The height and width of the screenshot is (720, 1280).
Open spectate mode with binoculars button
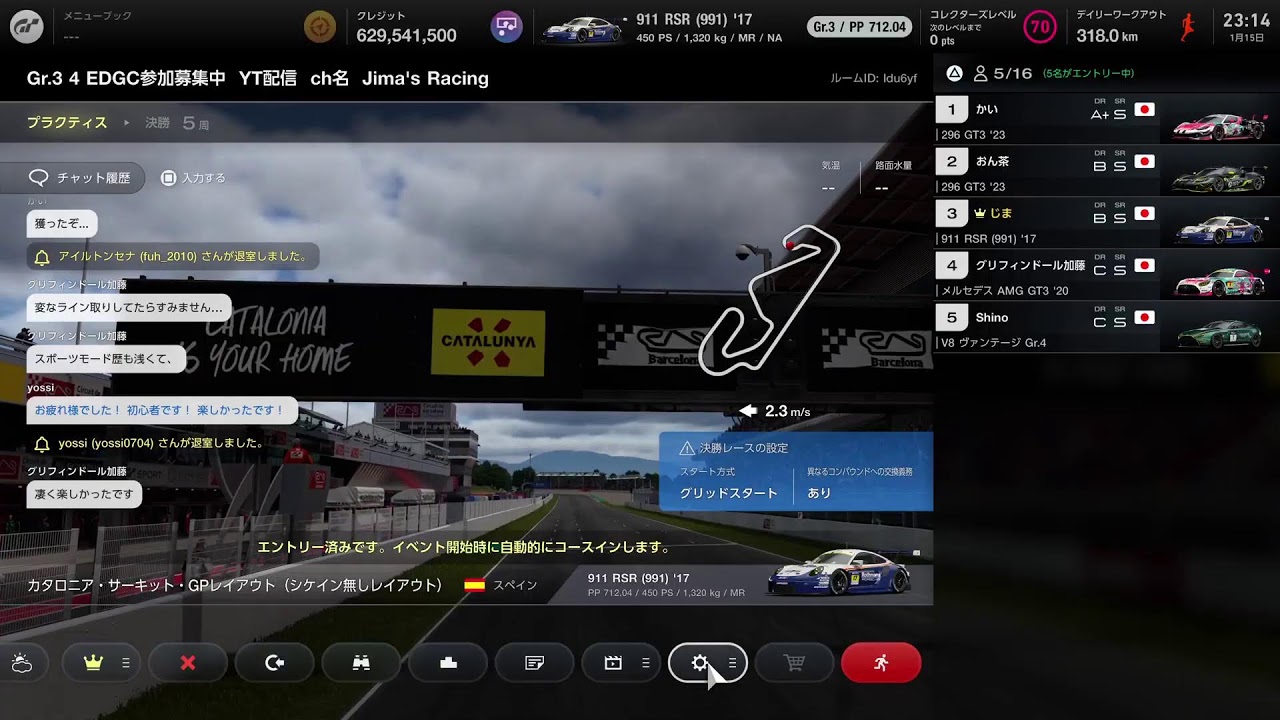tap(361, 663)
